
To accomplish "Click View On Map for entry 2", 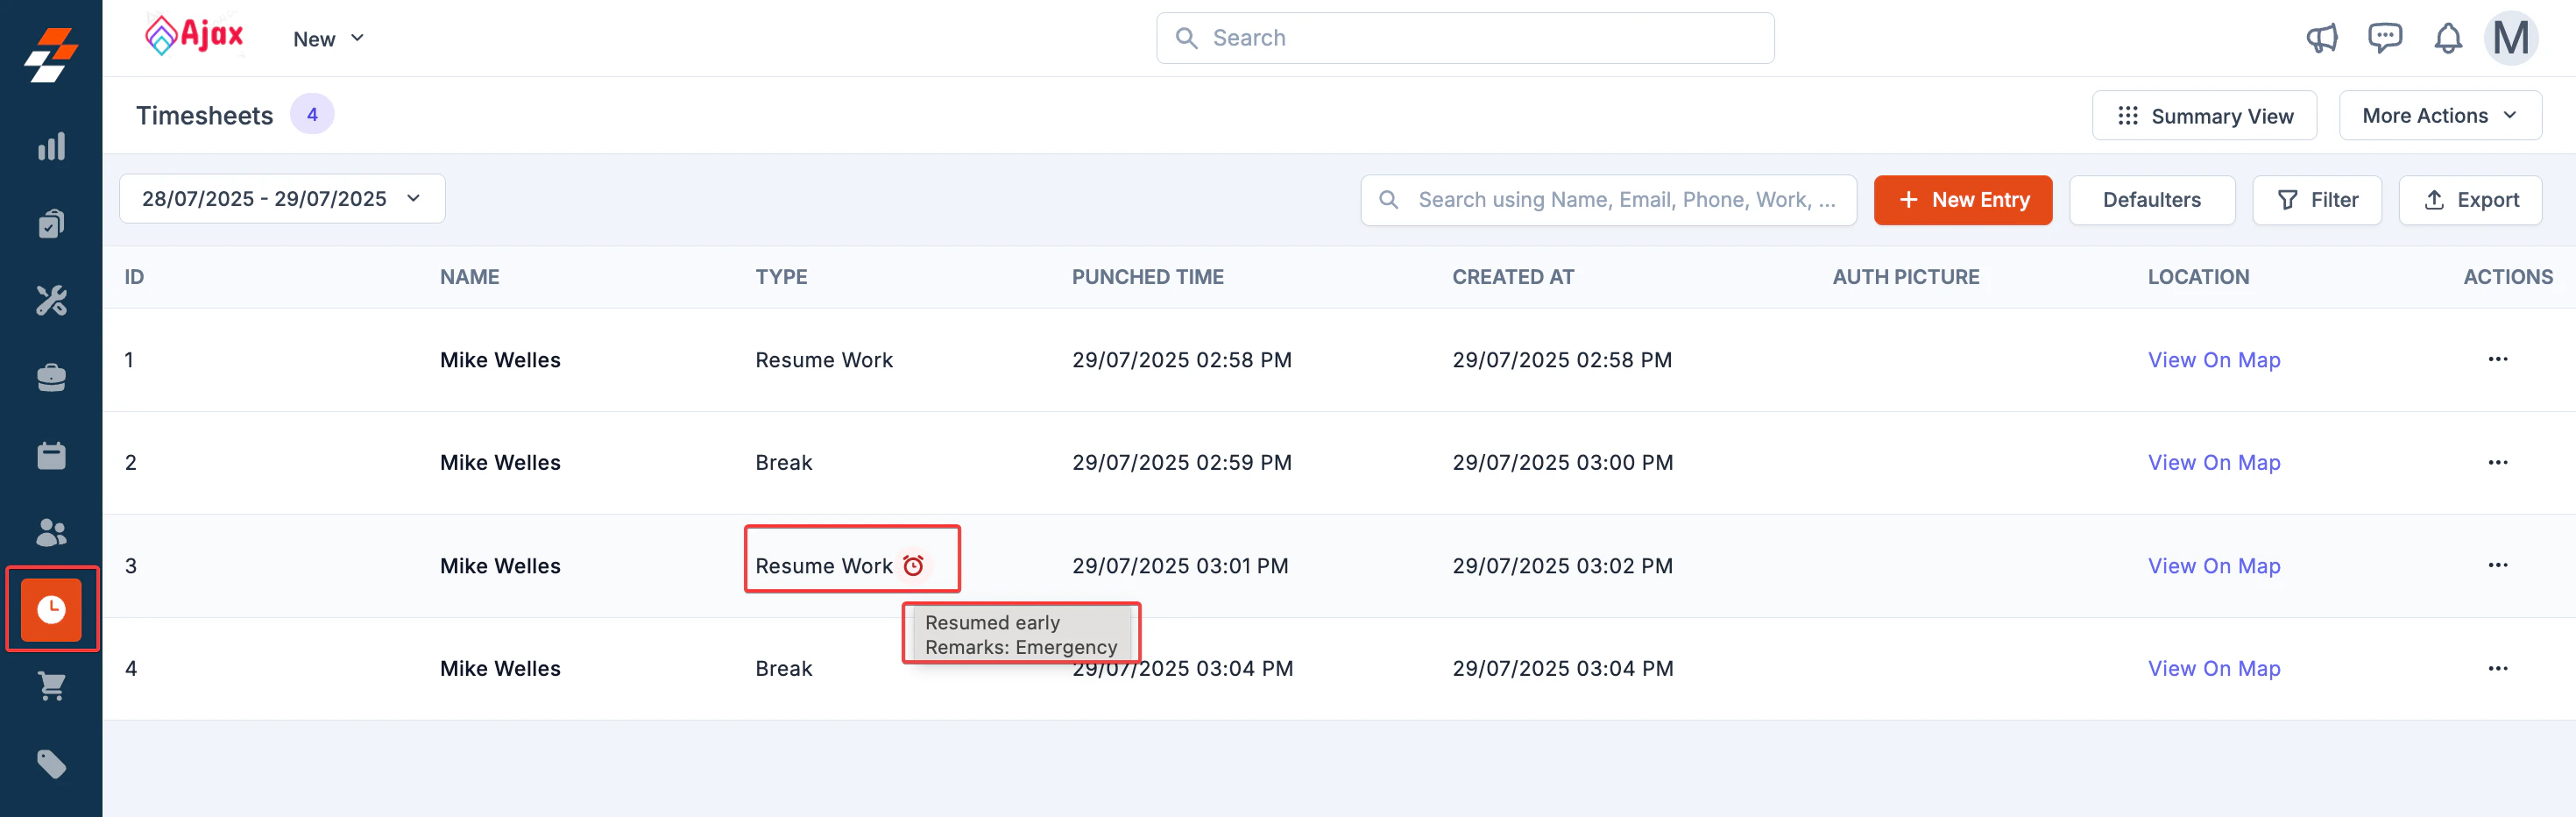I will tap(2214, 463).
